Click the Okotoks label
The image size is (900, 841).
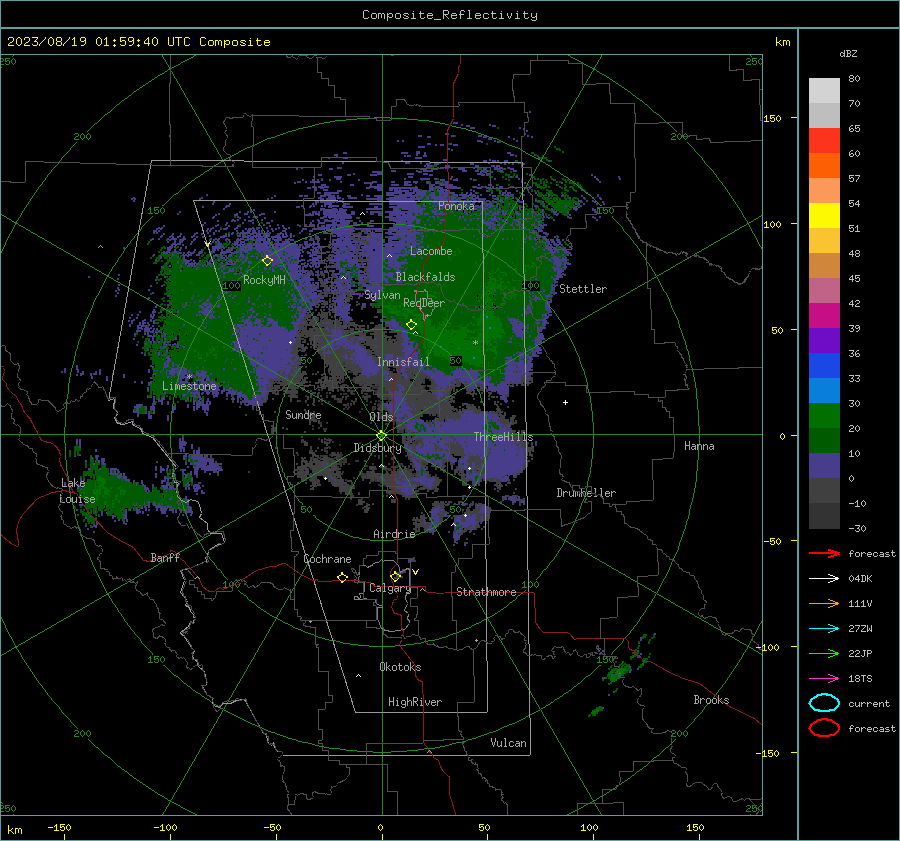coord(400,667)
